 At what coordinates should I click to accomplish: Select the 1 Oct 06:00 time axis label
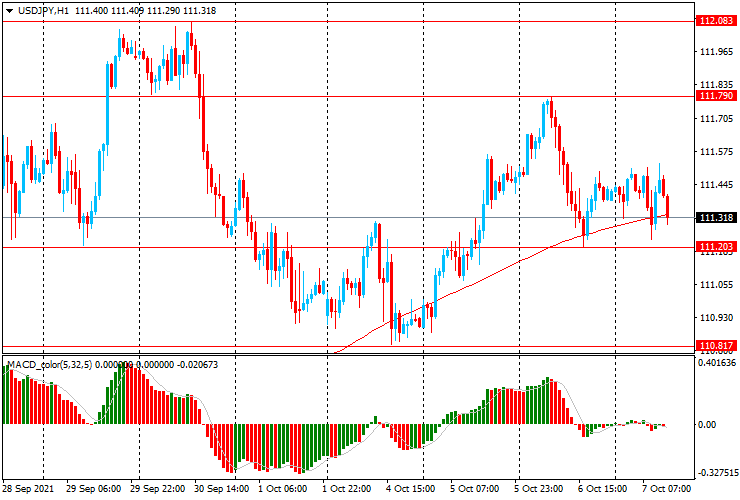click(282, 489)
